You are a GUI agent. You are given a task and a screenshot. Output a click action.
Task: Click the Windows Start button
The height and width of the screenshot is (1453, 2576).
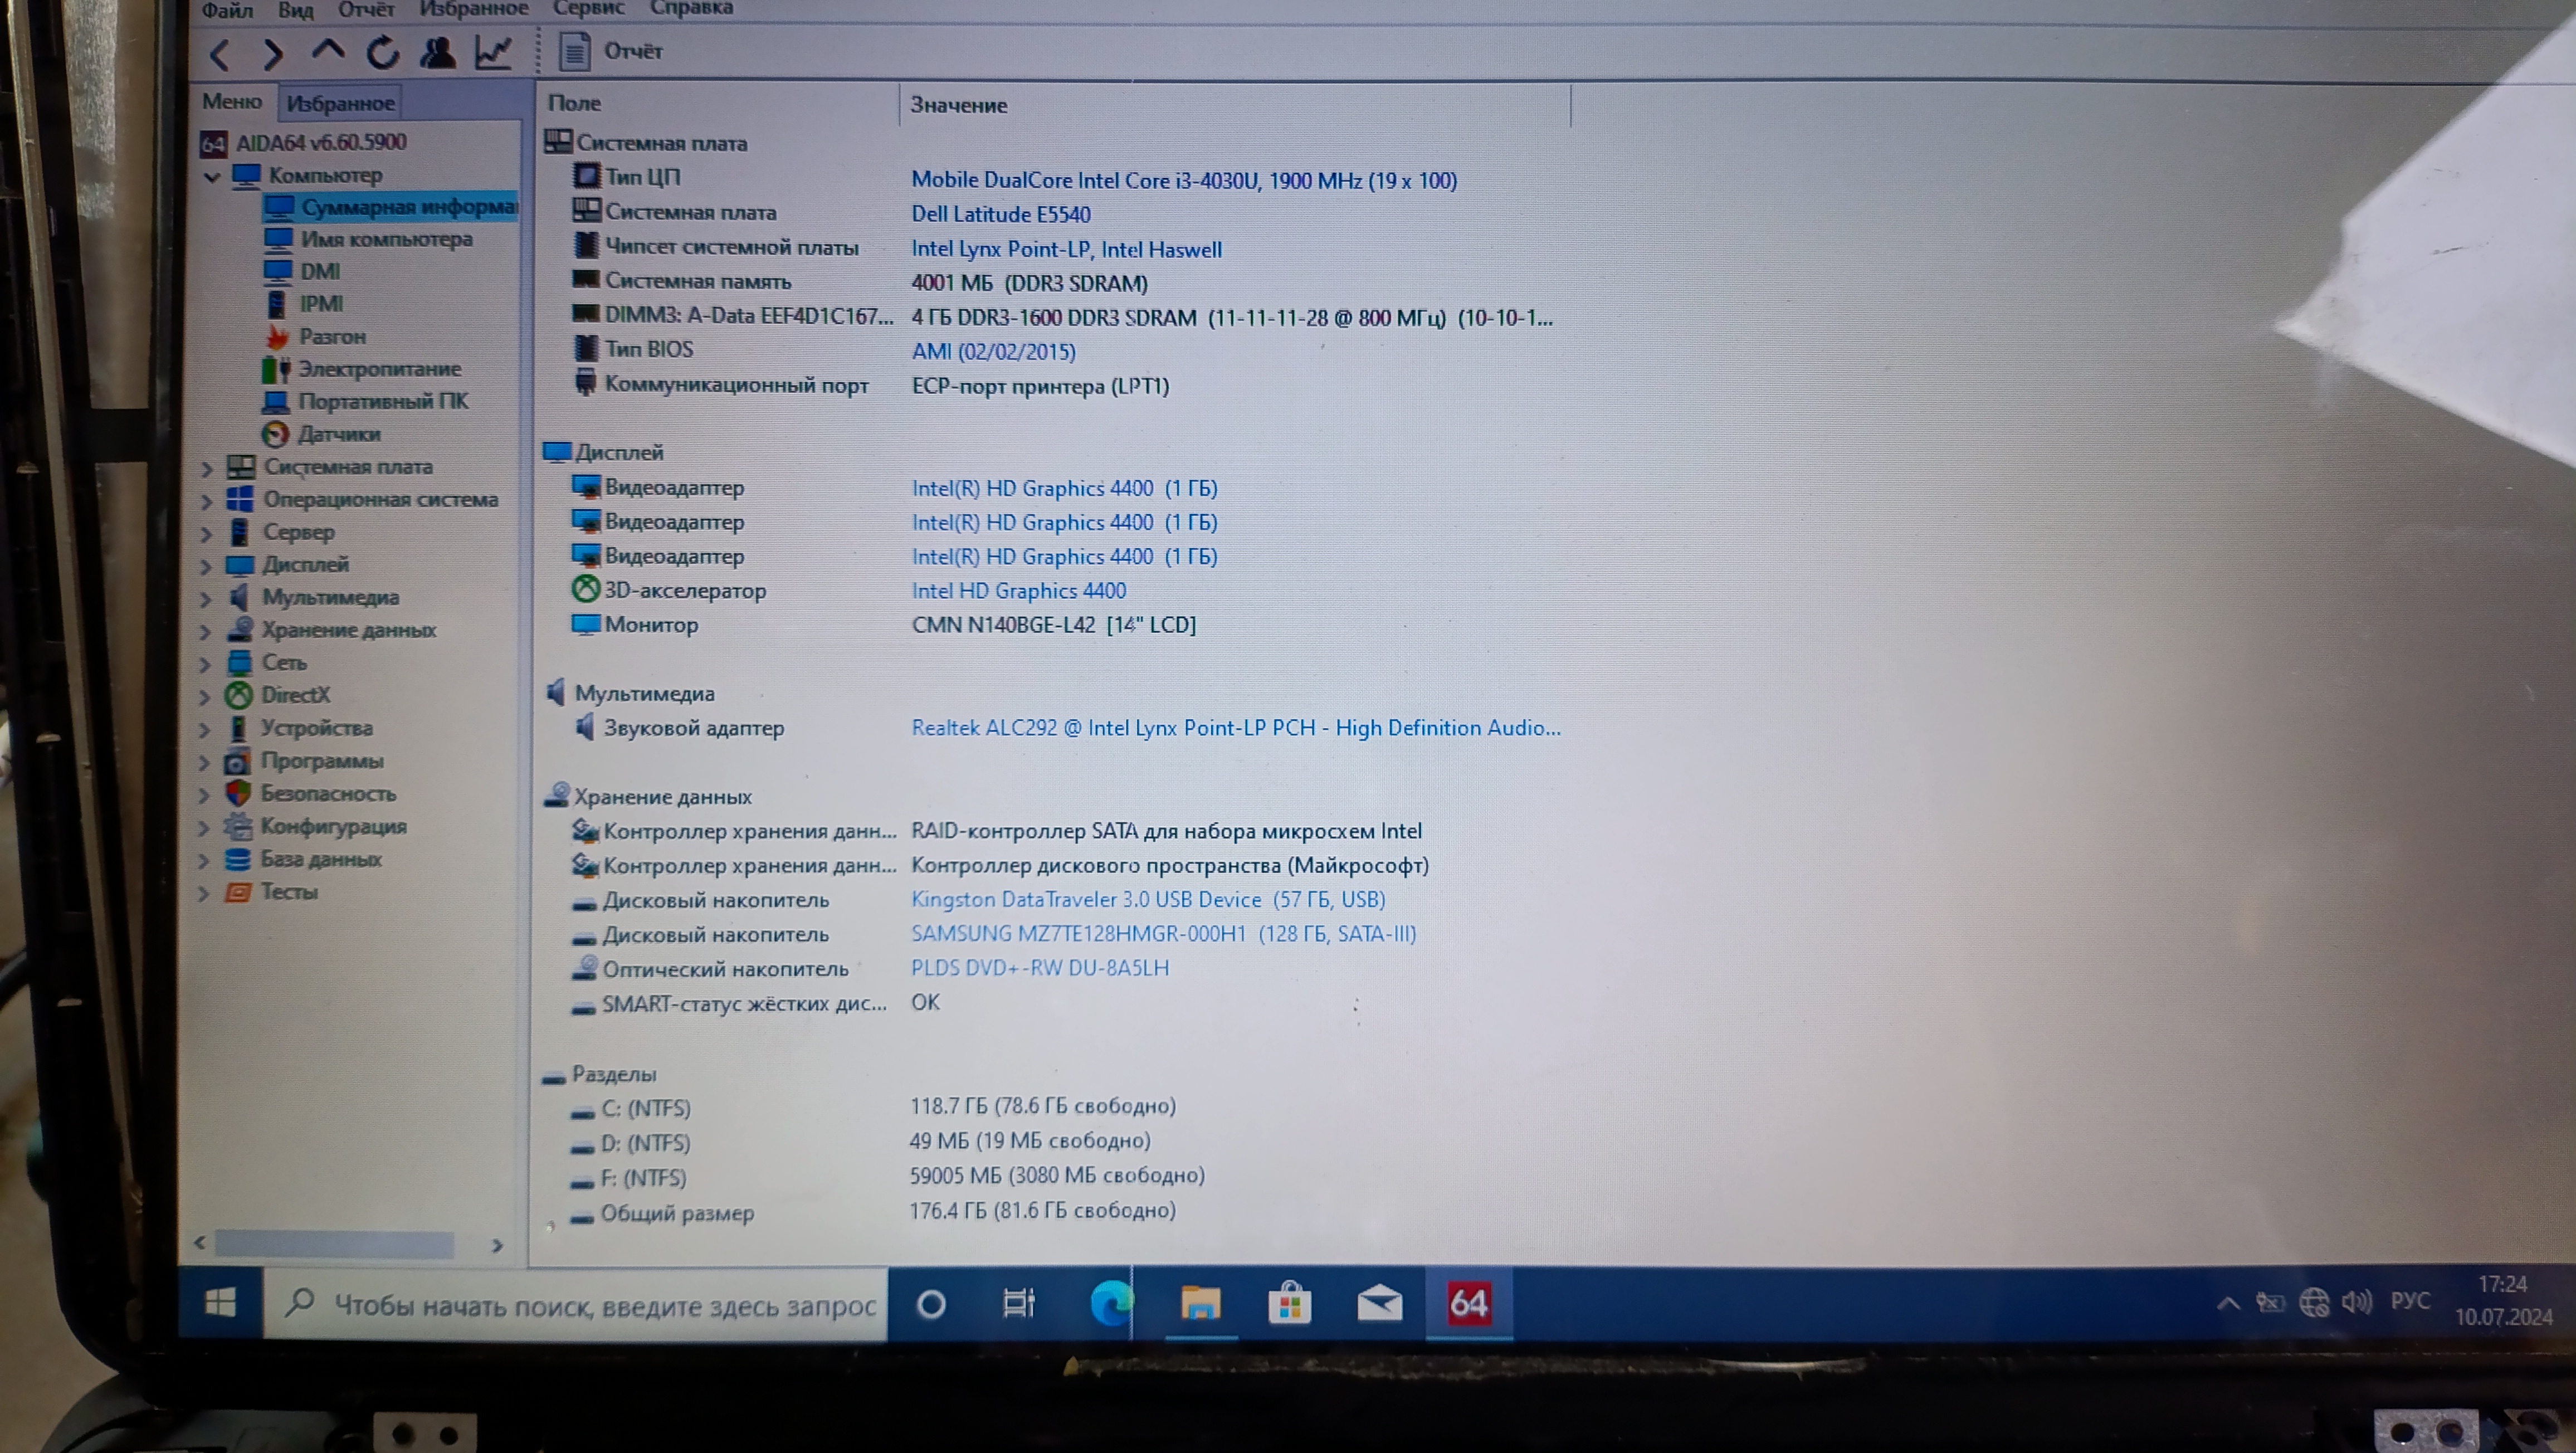[x=220, y=1302]
